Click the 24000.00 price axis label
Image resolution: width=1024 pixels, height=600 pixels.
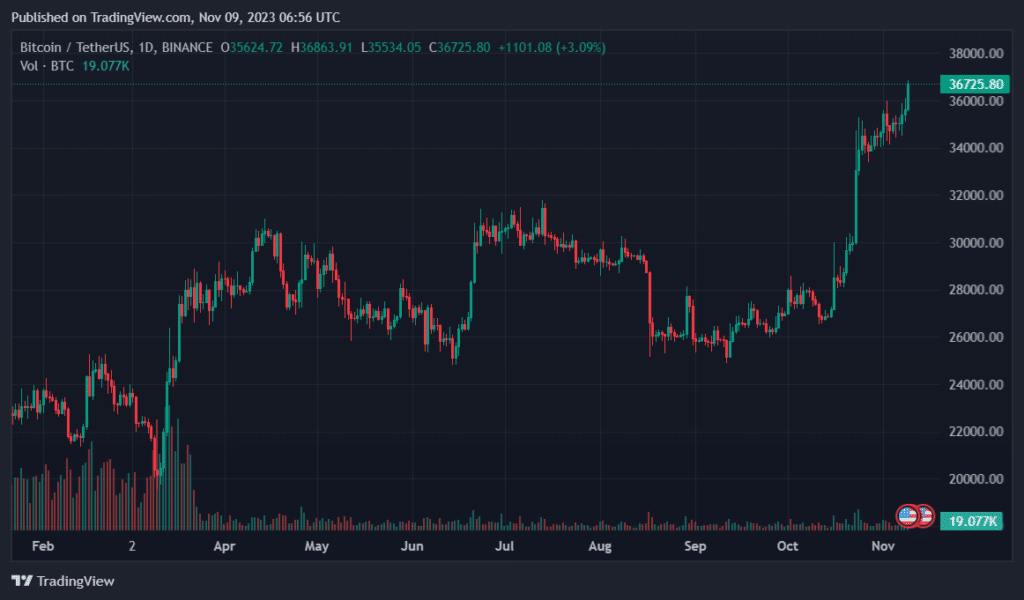pyautogui.click(x=976, y=385)
